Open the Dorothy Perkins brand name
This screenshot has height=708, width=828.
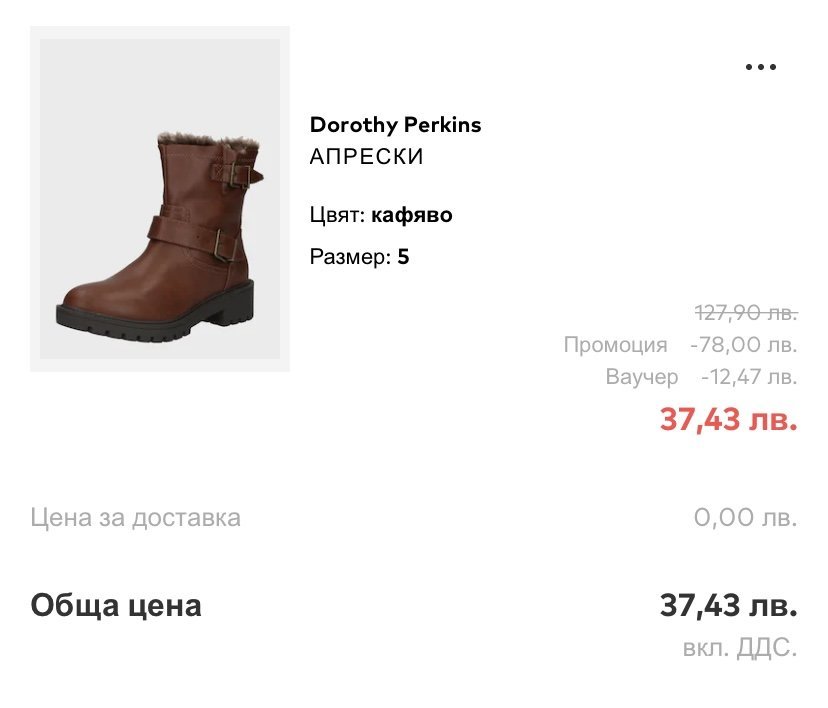(x=395, y=125)
